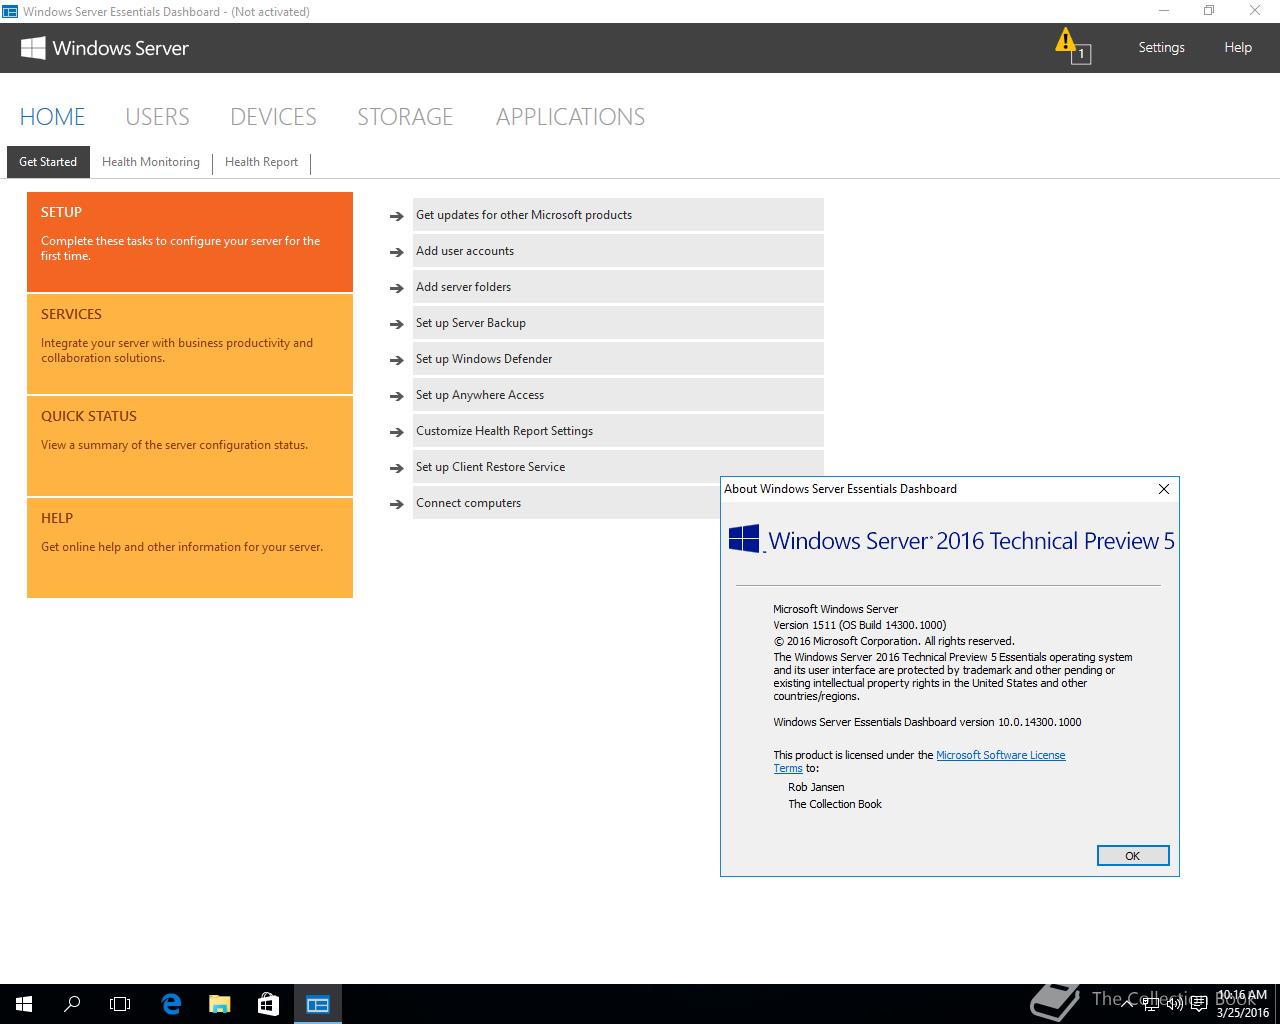
Task: Open the Set up Anywhere Access task
Action: click(618, 395)
